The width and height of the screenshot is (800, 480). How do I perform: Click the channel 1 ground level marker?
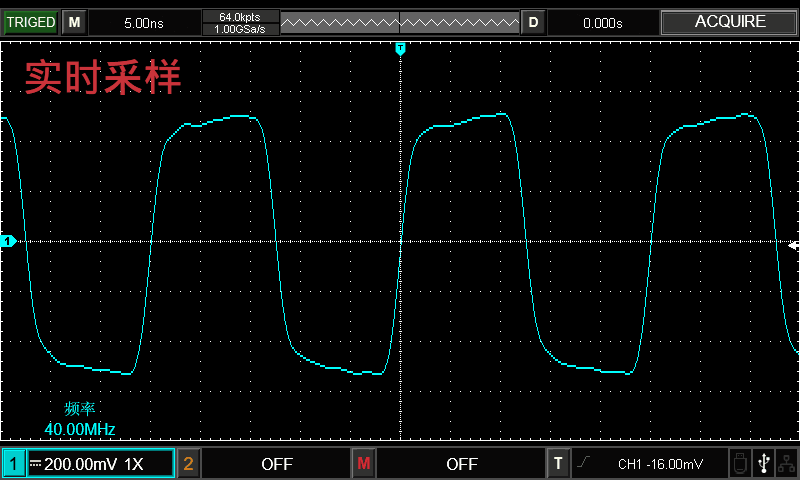click(x=7, y=241)
